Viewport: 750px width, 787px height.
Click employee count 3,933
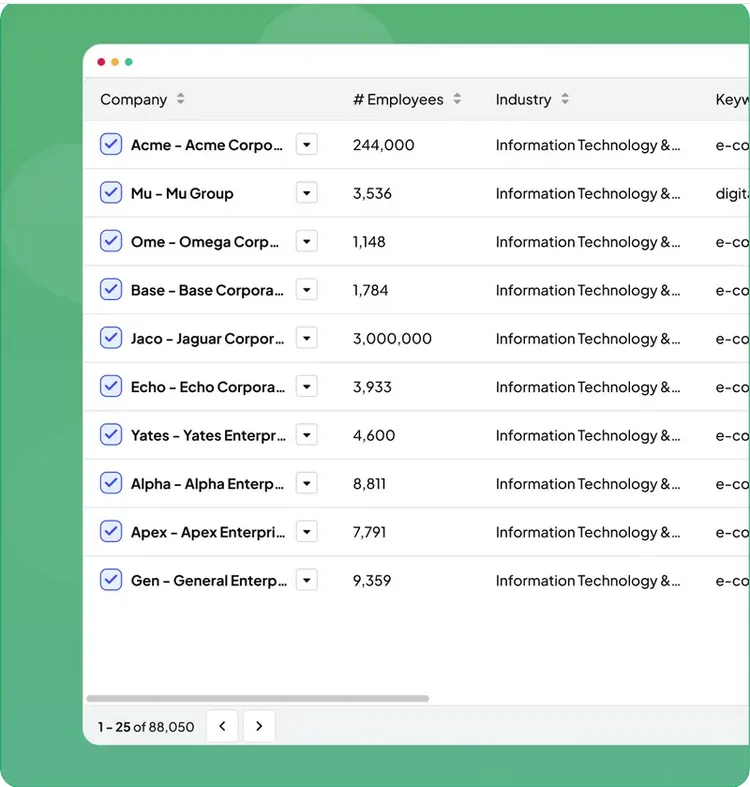372,387
